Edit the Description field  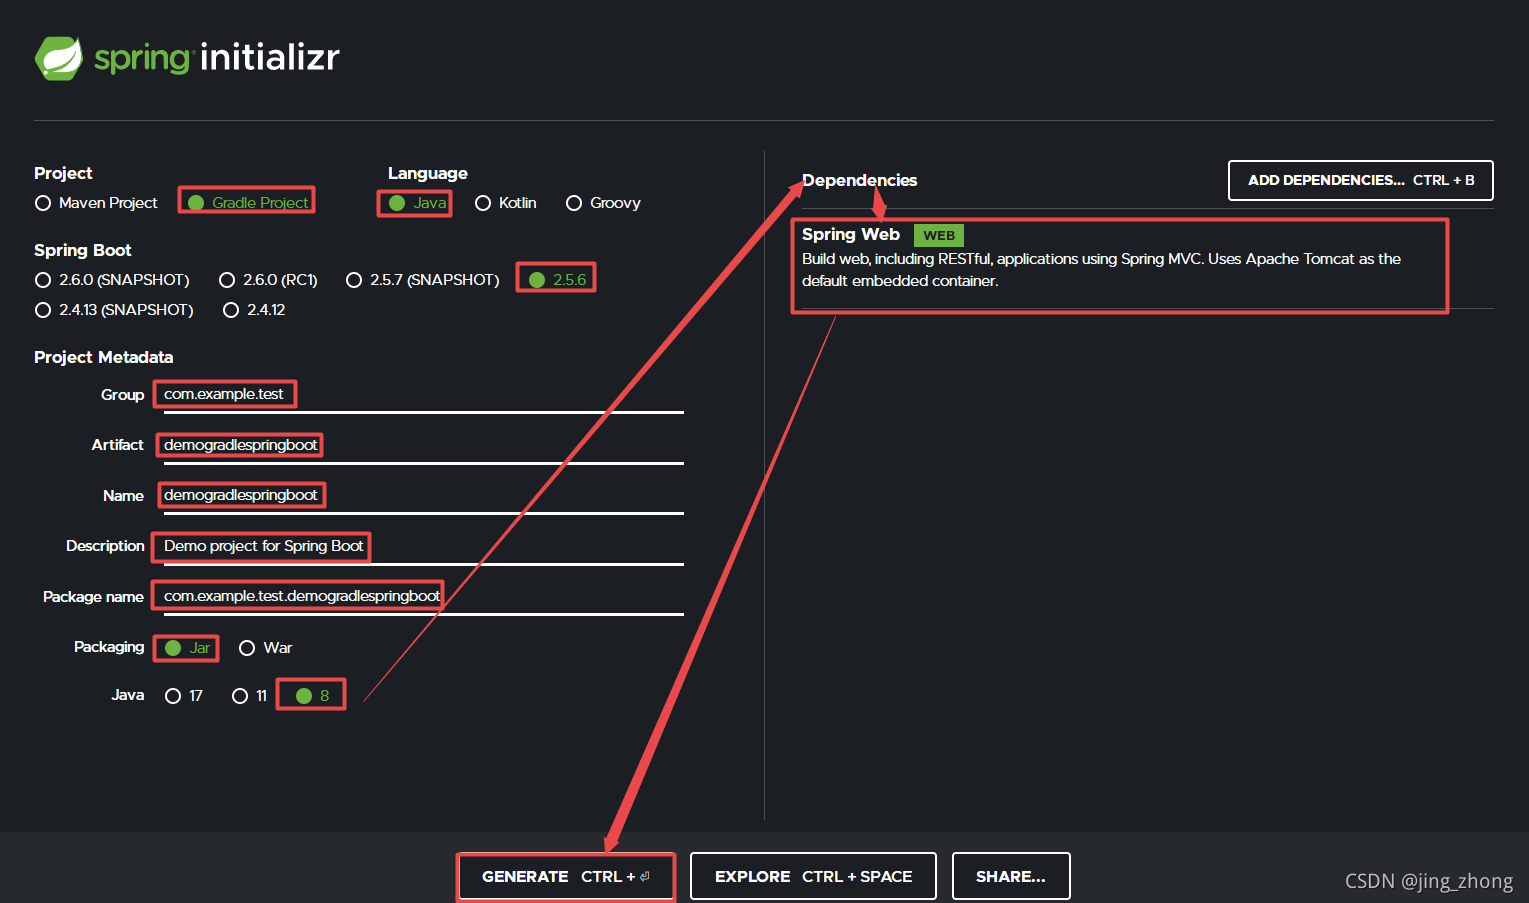[x=423, y=546]
